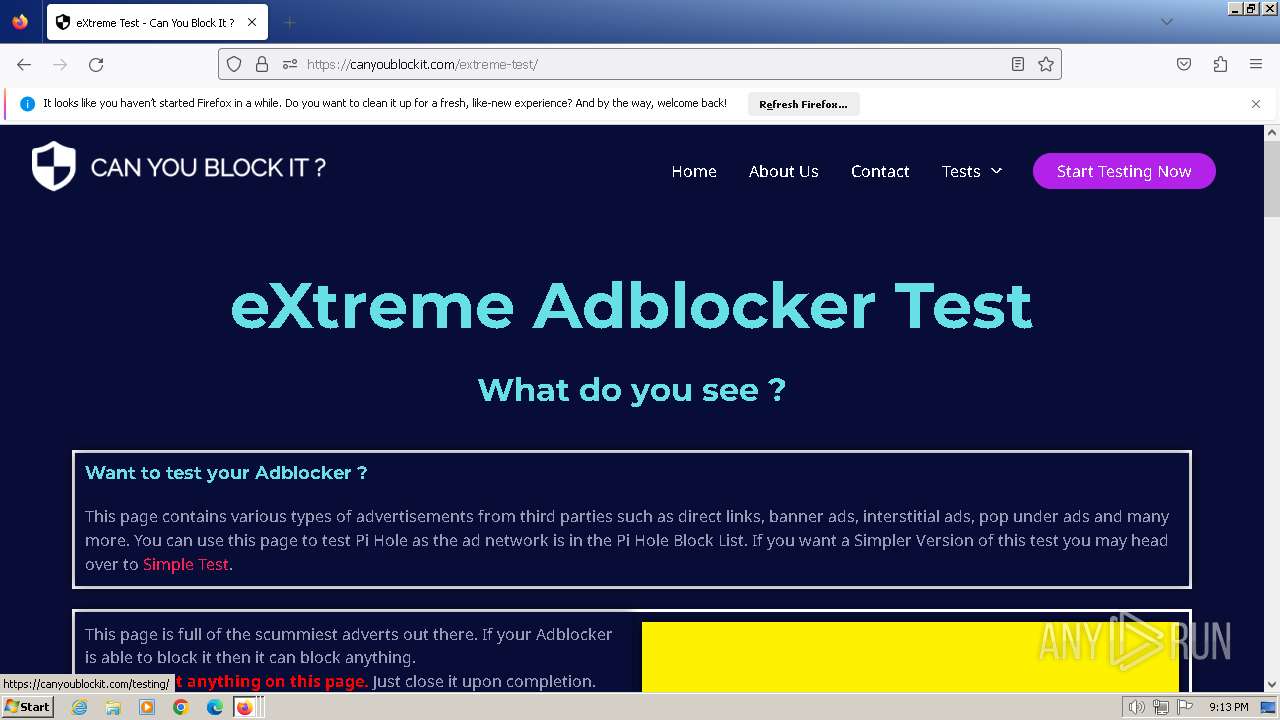Launch Internet Explorer from taskbar
The image size is (1280, 720).
coord(79,707)
